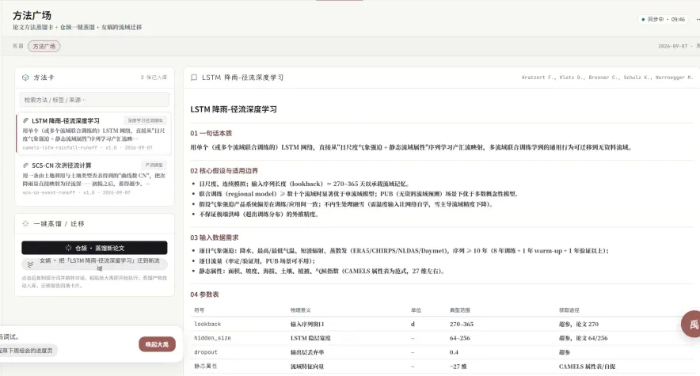This screenshot has width=700, height=376.
Task: Click the hidden_size parameter cell
Action: [x=212, y=338]
